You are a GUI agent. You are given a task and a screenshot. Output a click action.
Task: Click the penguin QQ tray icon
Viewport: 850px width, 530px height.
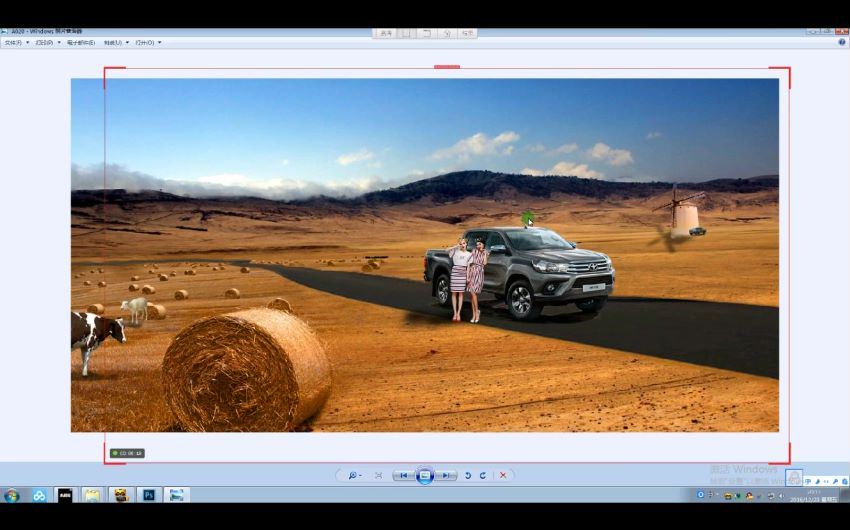[749, 496]
